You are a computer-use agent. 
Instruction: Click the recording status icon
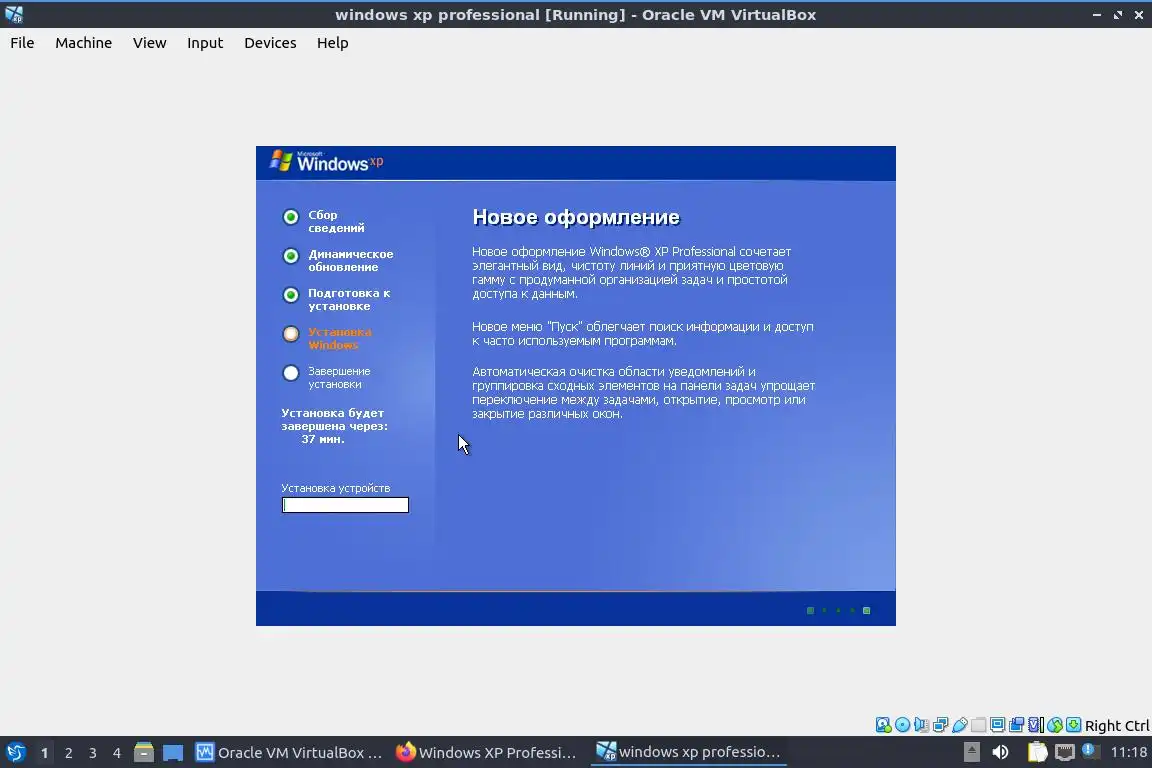point(1017,725)
